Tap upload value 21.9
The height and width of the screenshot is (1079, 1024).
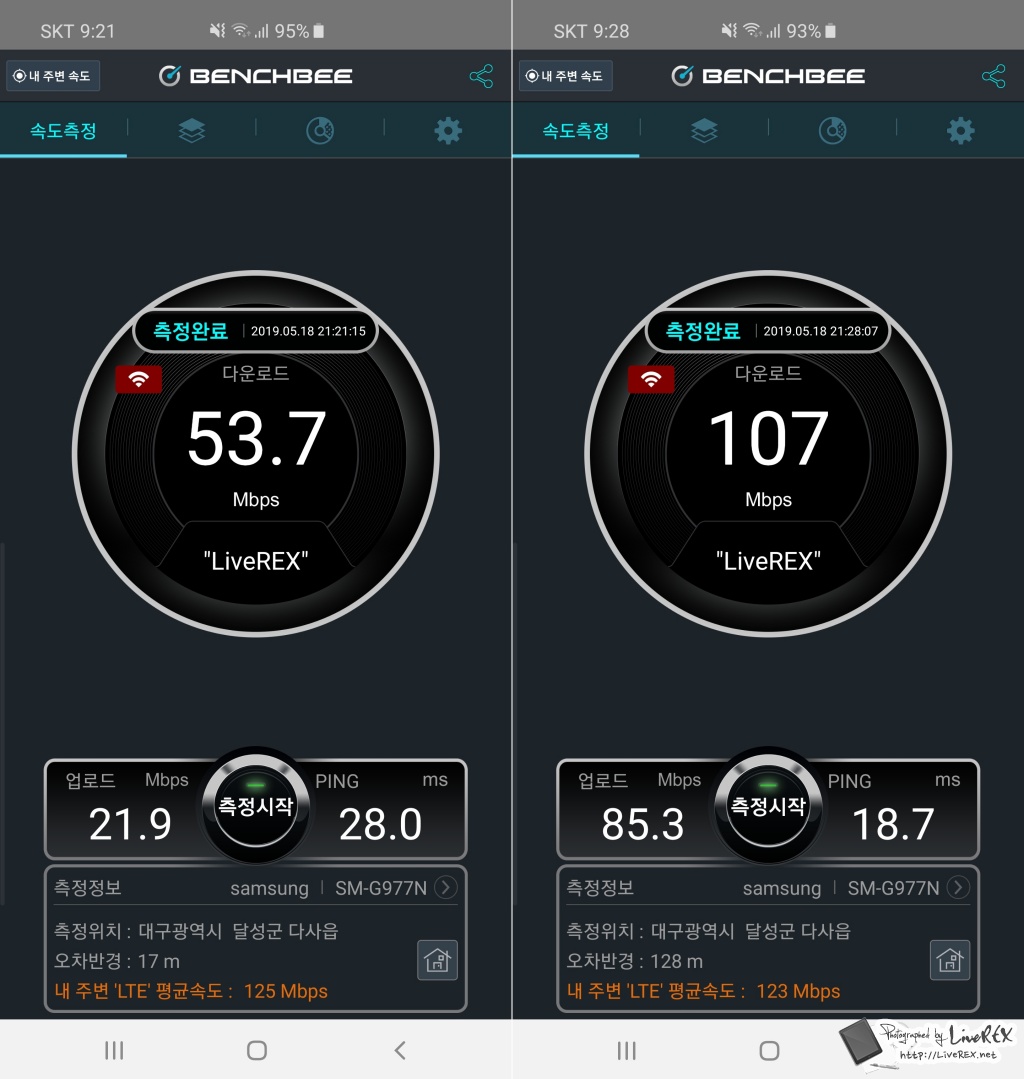[x=130, y=824]
